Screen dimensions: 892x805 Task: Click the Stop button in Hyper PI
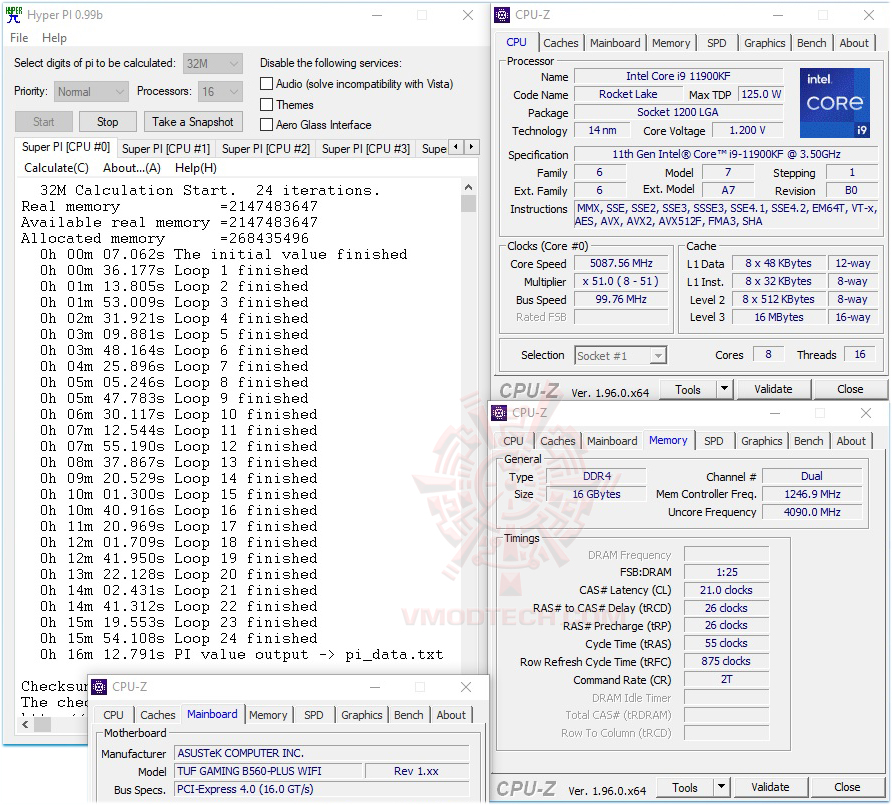[x=108, y=122]
